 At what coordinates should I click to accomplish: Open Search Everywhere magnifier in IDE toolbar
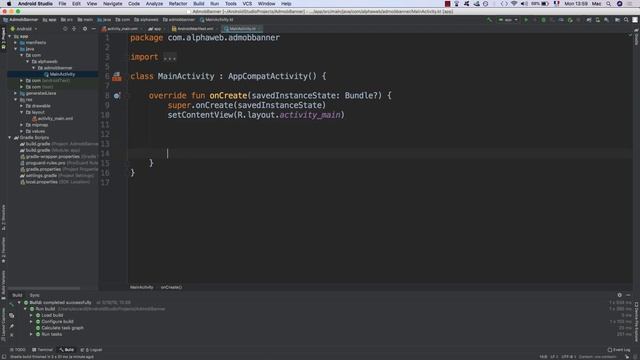coord(626,20)
